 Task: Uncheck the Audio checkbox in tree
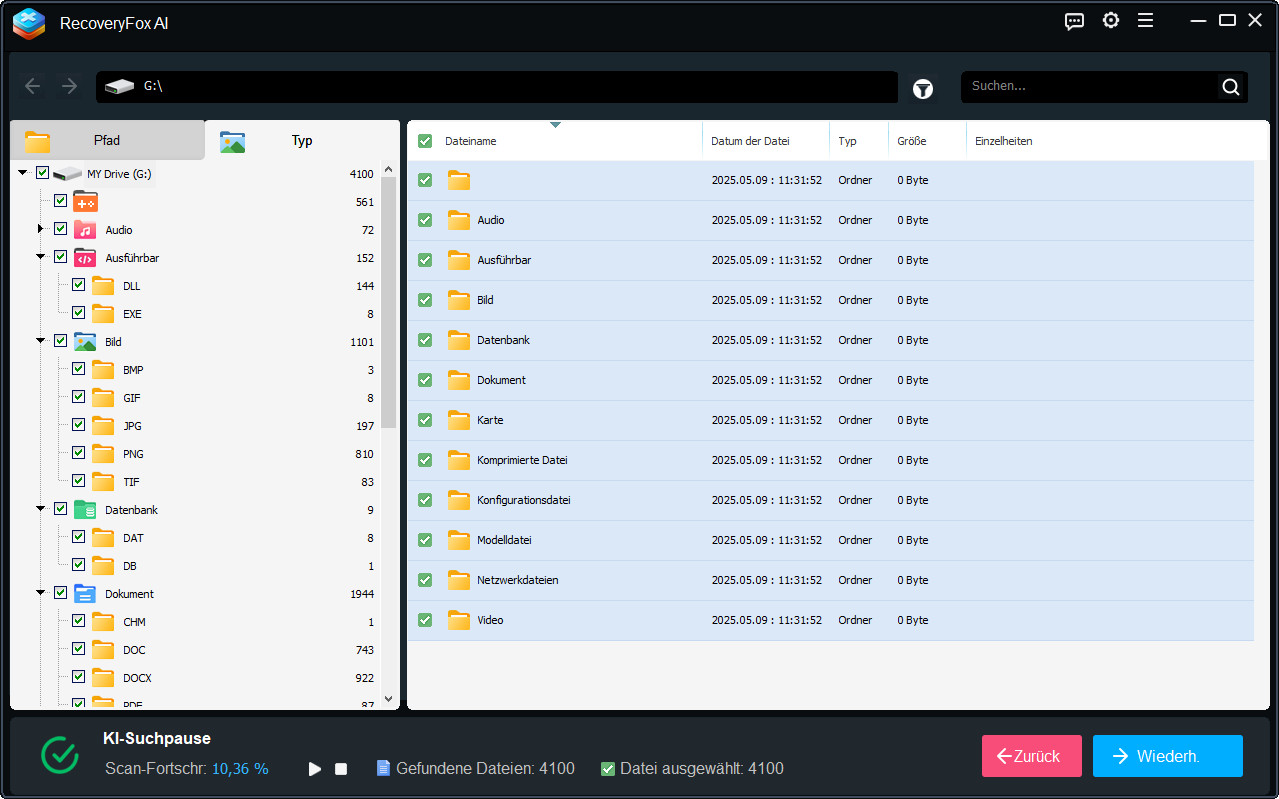[x=60, y=229]
